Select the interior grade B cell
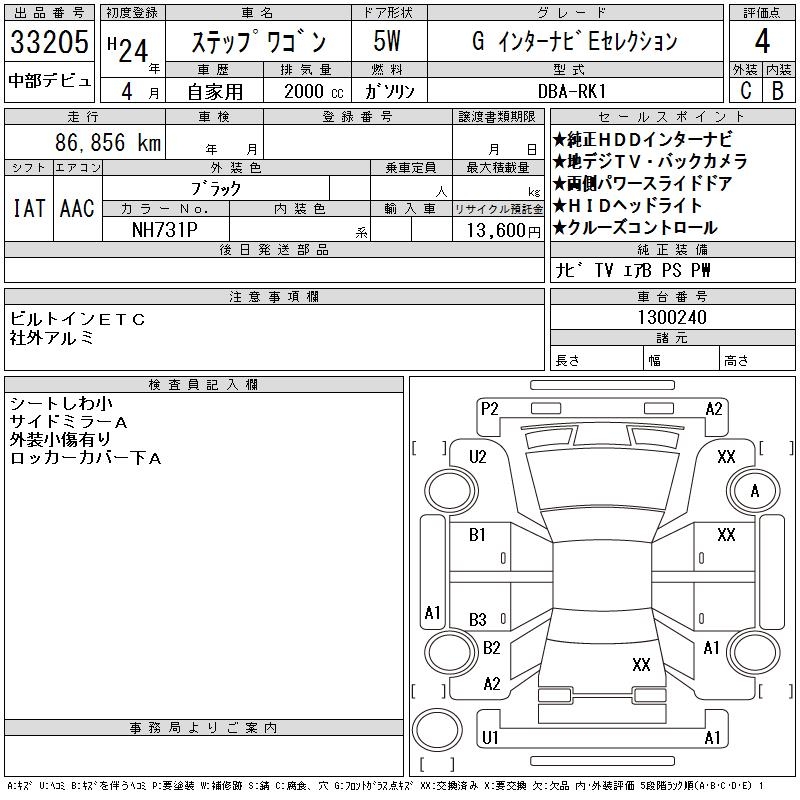The height and width of the screenshot is (800, 800). click(778, 90)
